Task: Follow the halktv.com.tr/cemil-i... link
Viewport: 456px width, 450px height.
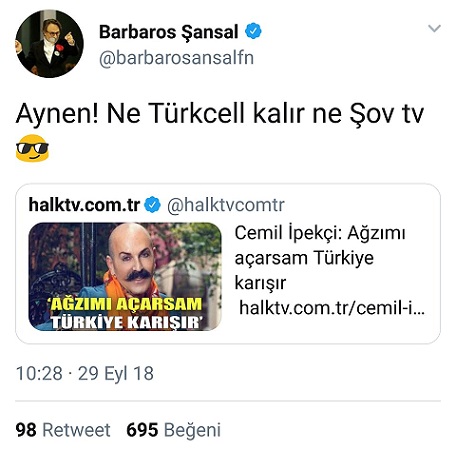Action: (332, 308)
